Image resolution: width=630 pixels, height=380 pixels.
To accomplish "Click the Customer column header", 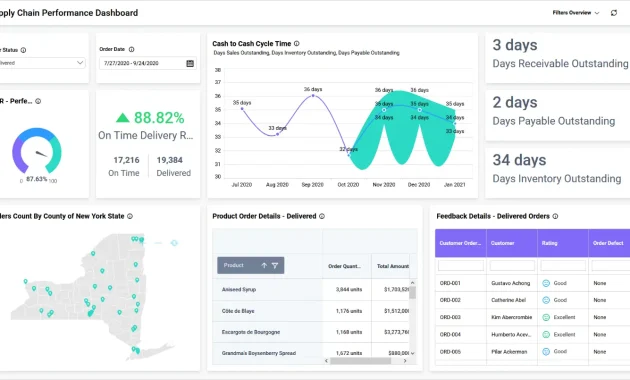I will tap(512, 243).
